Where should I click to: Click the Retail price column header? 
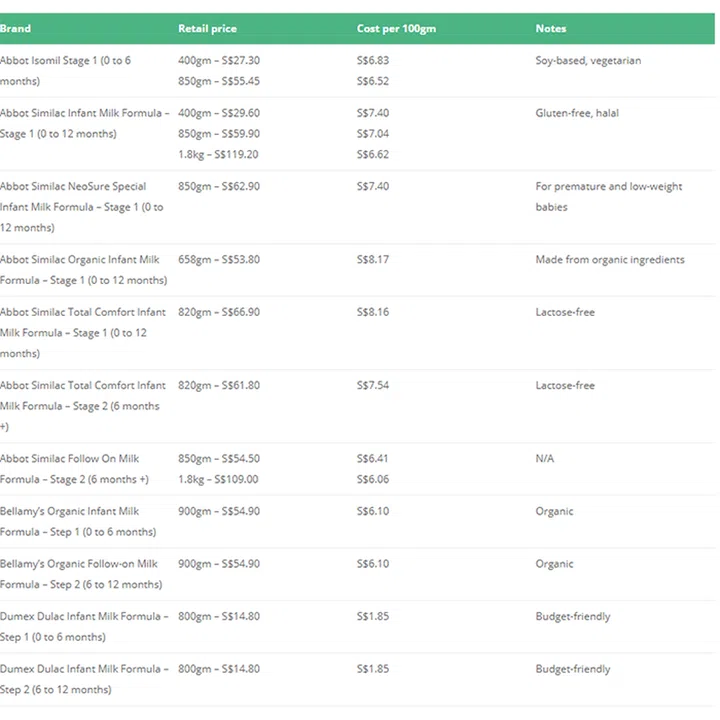(207, 28)
